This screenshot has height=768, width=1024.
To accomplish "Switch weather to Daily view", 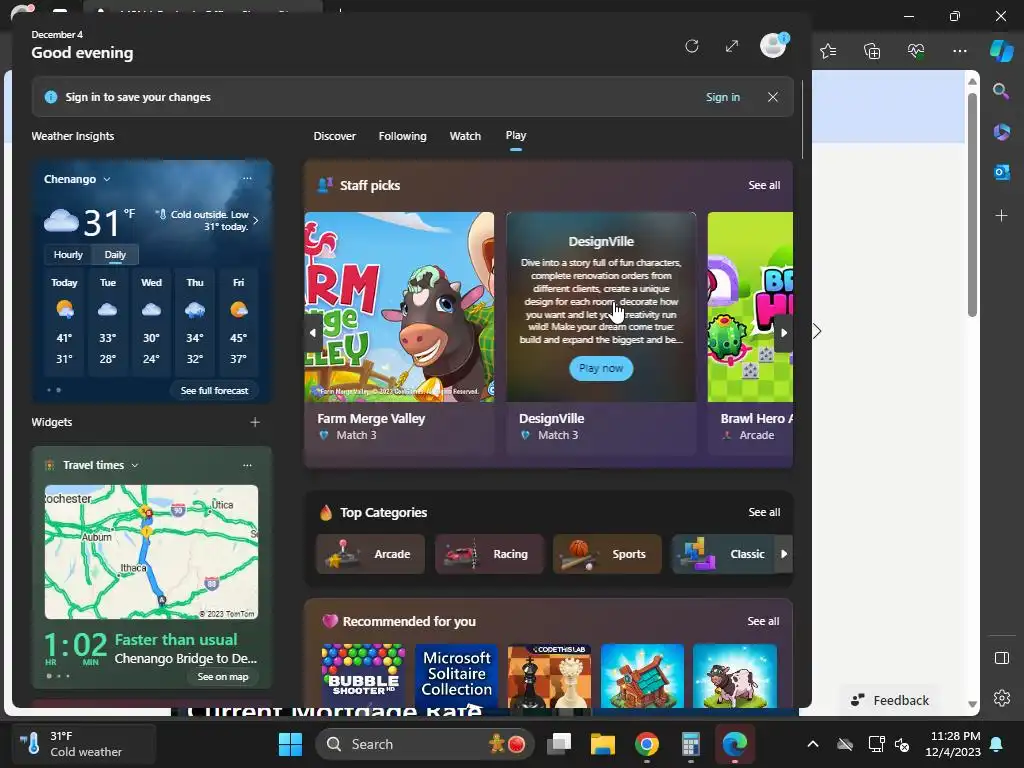I will (x=115, y=255).
